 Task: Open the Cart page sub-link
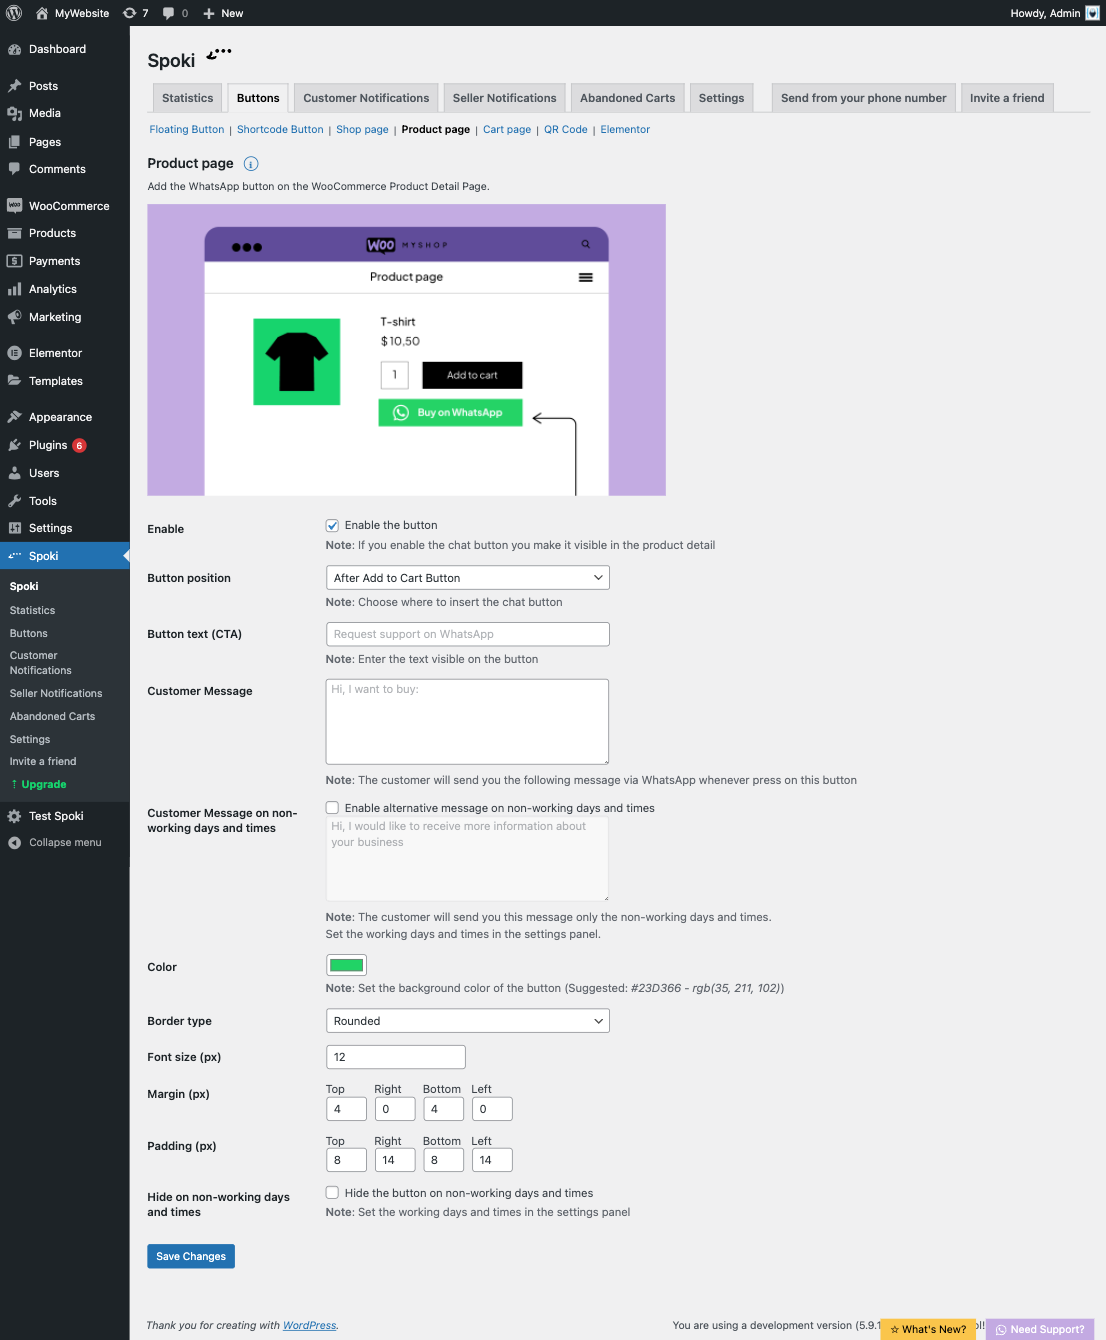pos(507,130)
